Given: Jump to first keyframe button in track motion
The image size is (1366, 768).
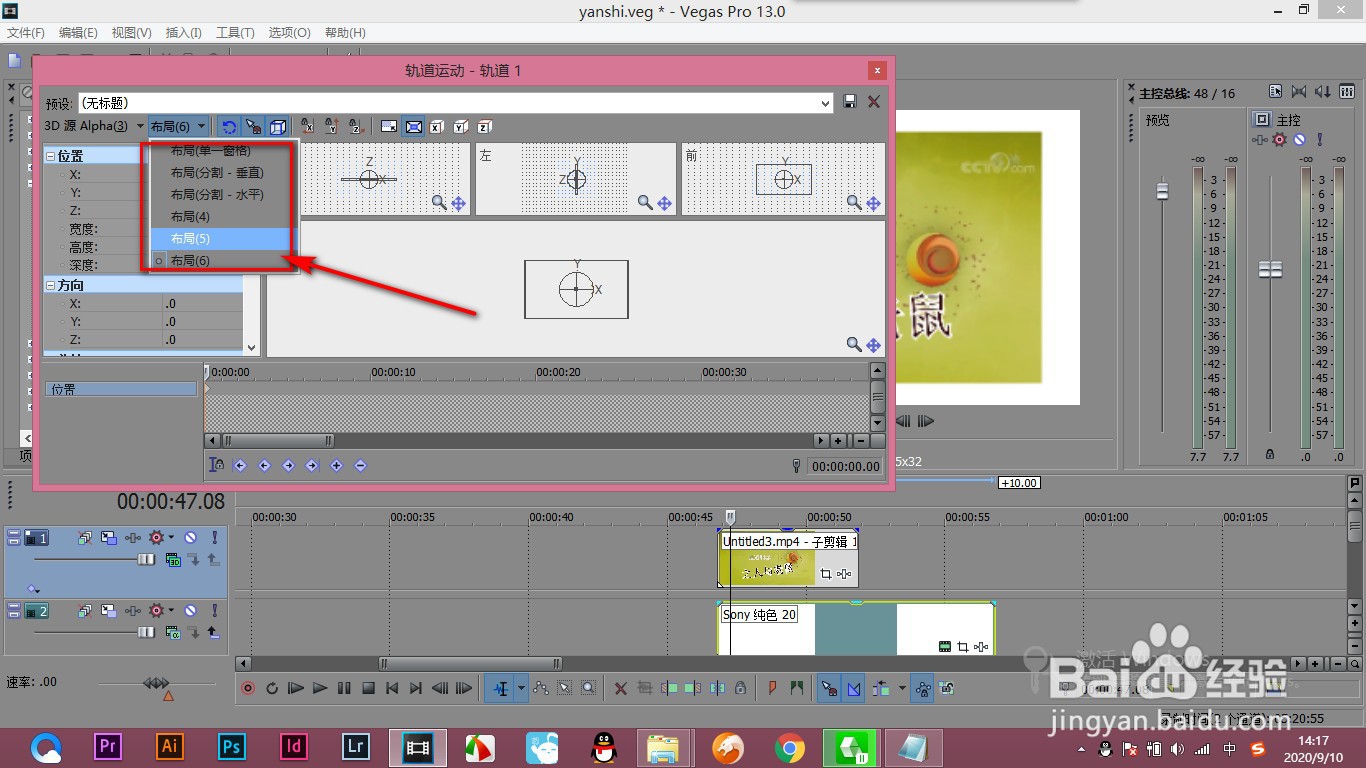Looking at the screenshot, I should 240,465.
